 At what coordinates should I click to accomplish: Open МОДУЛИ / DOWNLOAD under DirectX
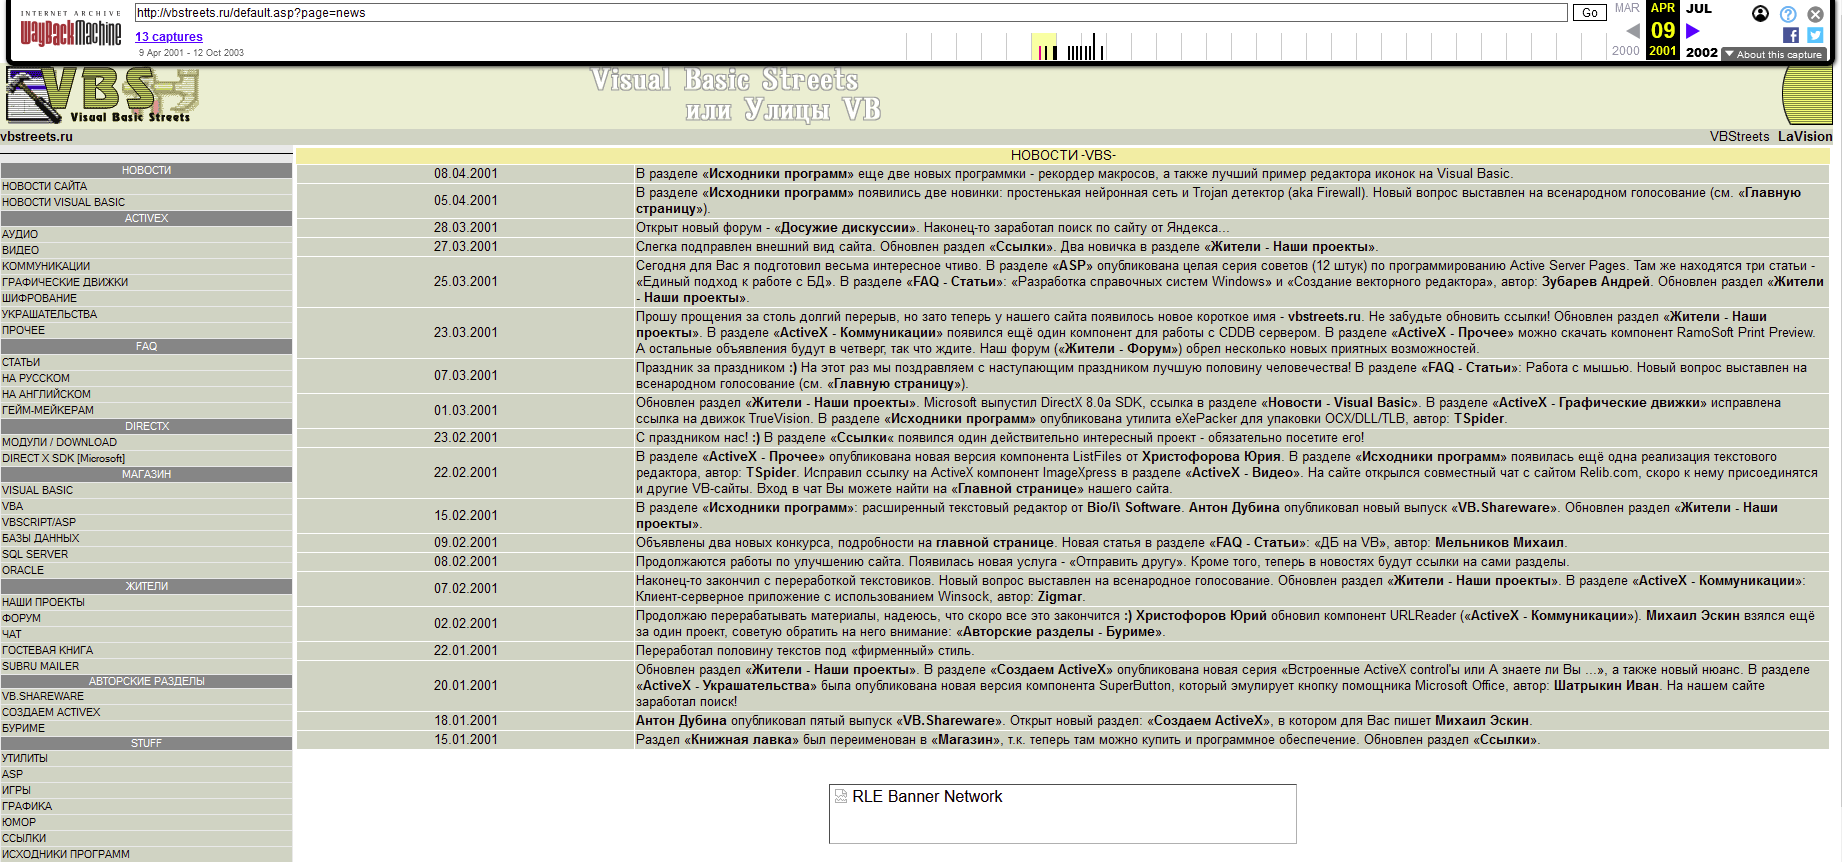pos(59,442)
